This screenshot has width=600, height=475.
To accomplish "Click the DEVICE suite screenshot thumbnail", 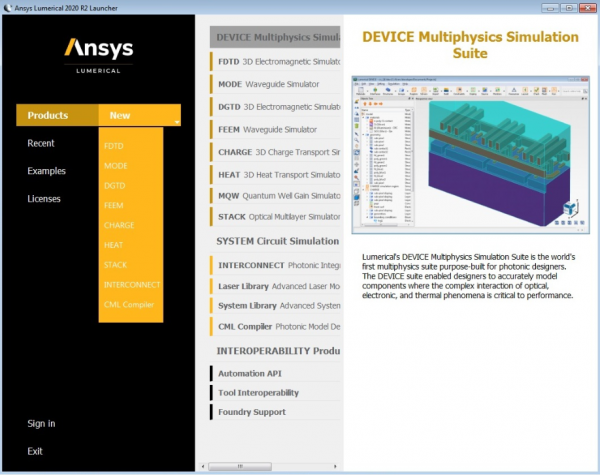I will (468, 156).
